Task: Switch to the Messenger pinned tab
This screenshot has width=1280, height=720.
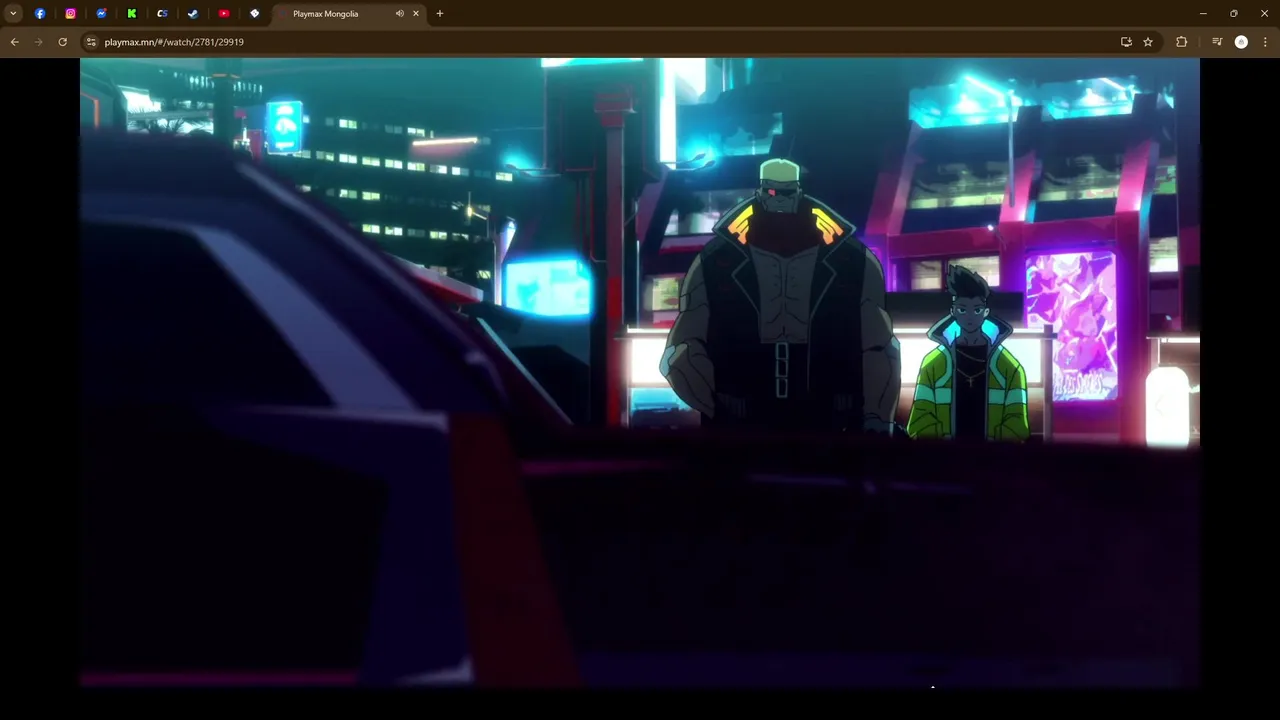Action: point(101,14)
